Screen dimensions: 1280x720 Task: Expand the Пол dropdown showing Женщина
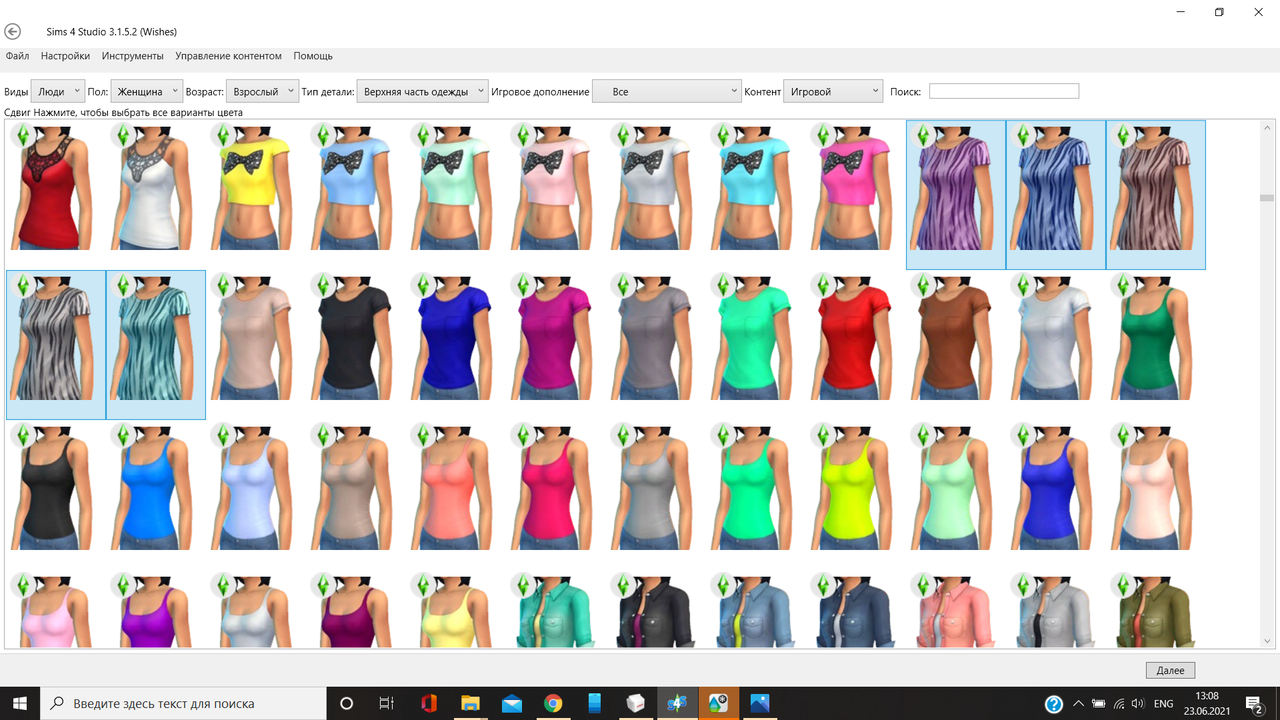[x=146, y=91]
